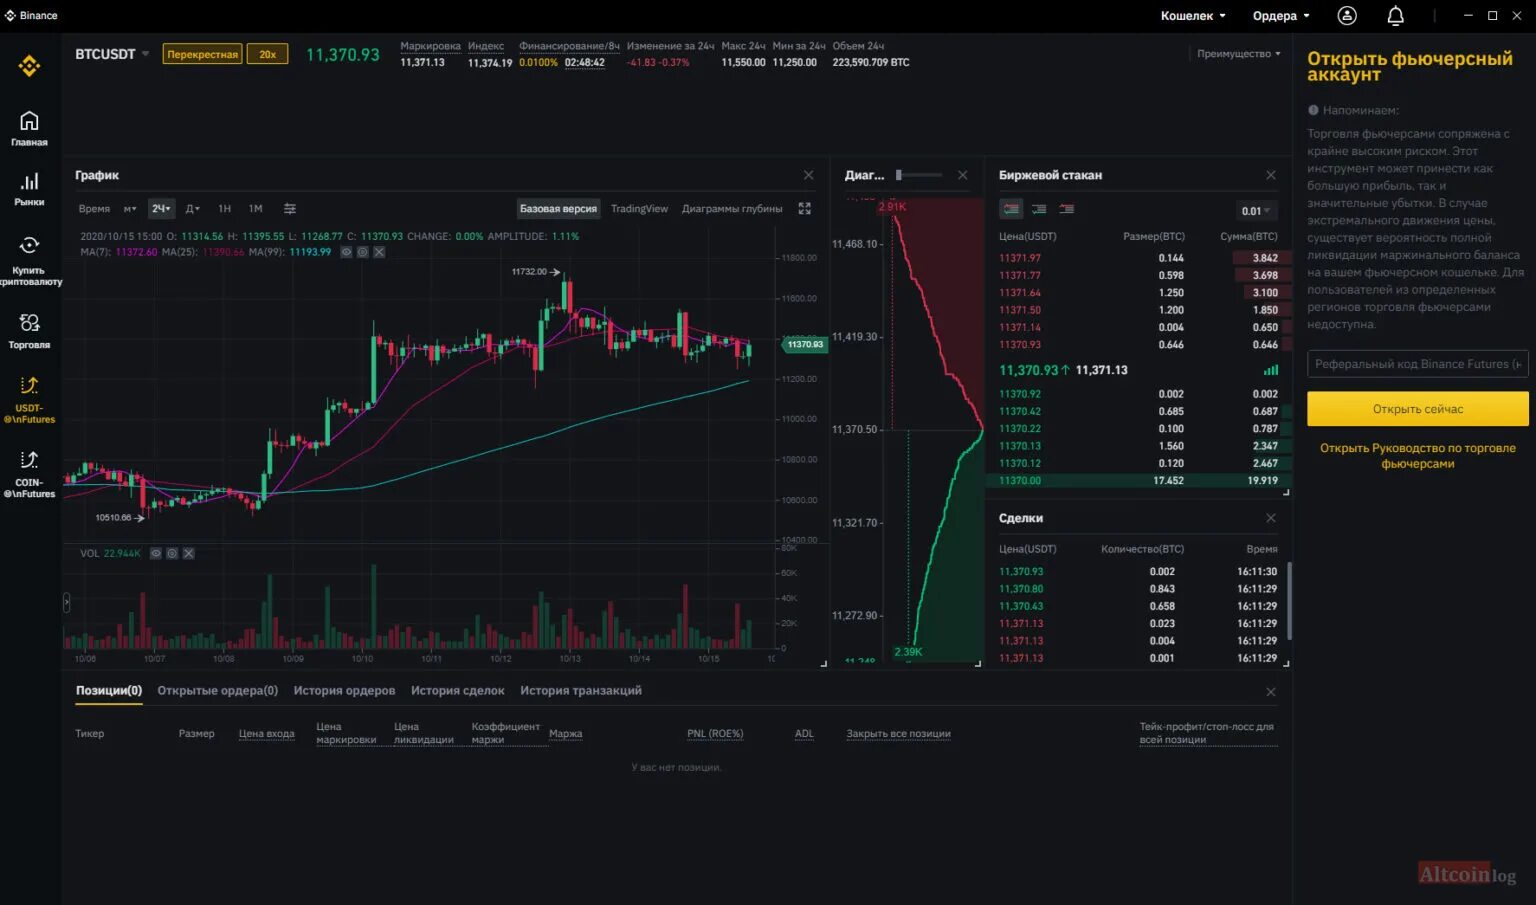Image resolution: width=1536 pixels, height=905 pixels.
Task: Open VOL indicator settings gear
Action: [x=172, y=553]
